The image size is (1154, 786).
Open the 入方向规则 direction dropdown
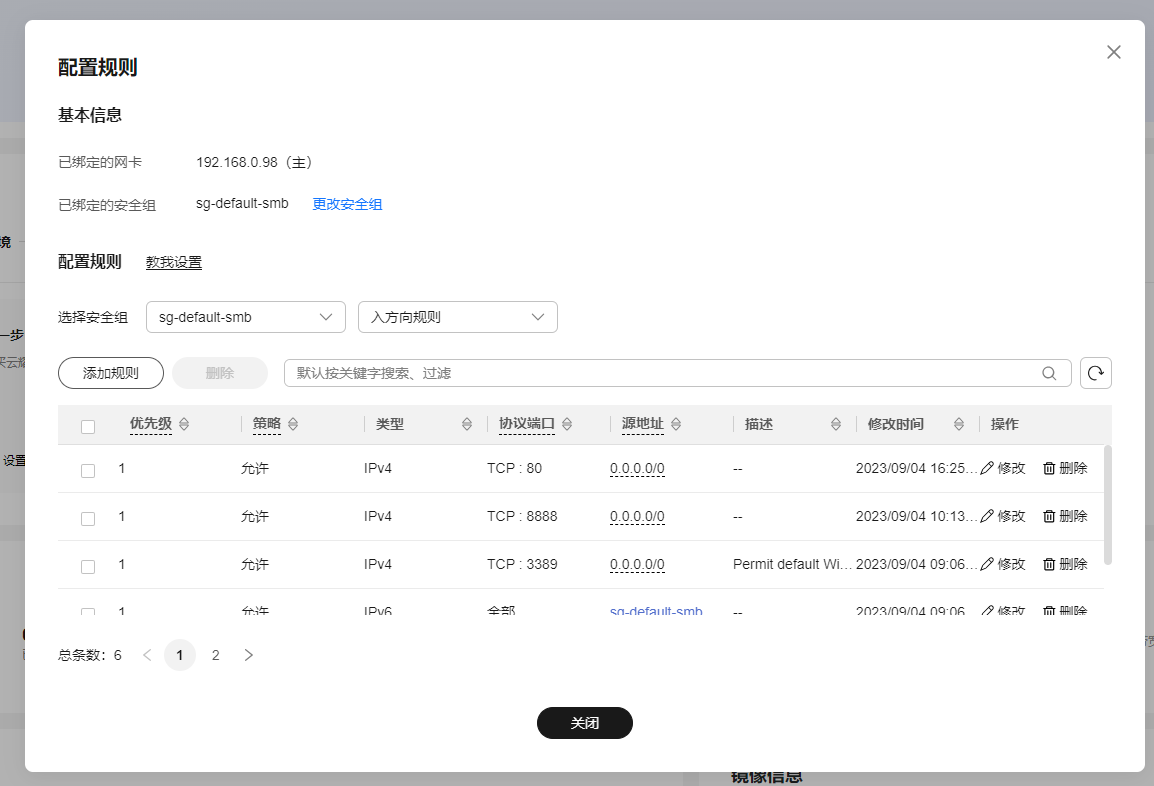click(457, 316)
